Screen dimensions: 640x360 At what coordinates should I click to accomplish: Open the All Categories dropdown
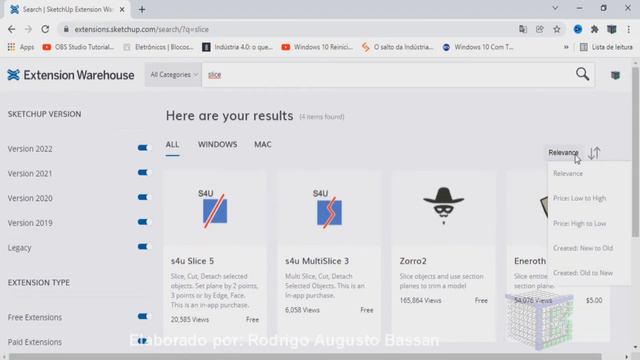pyautogui.click(x=173, y=75)
